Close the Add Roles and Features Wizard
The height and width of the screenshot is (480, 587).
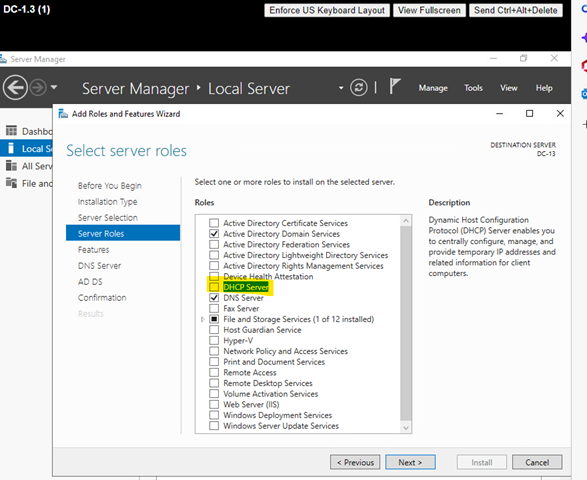click(x=560, y=113)
